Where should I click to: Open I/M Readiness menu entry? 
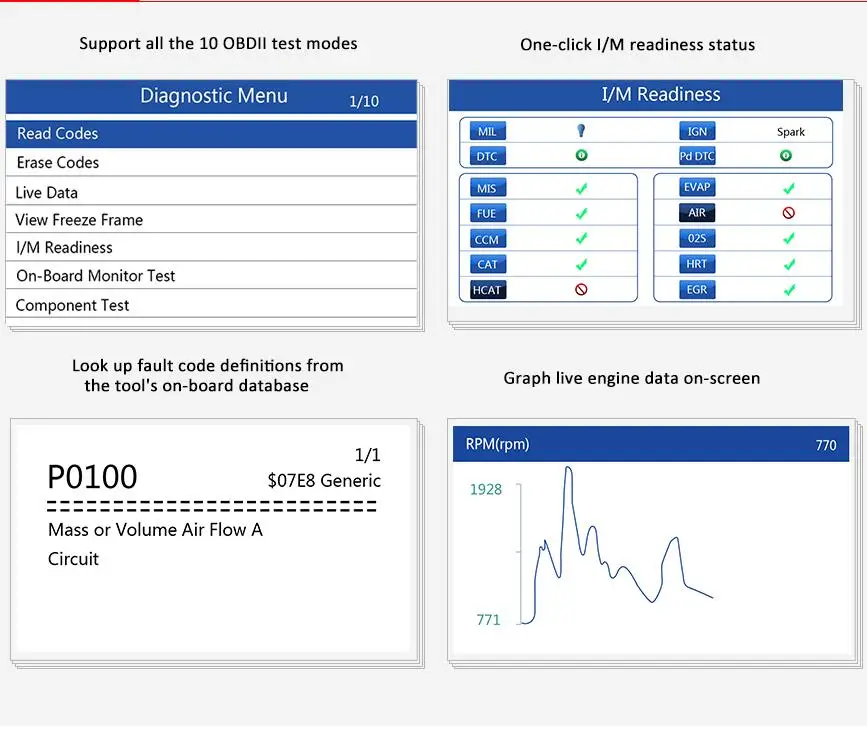[211, 247]
